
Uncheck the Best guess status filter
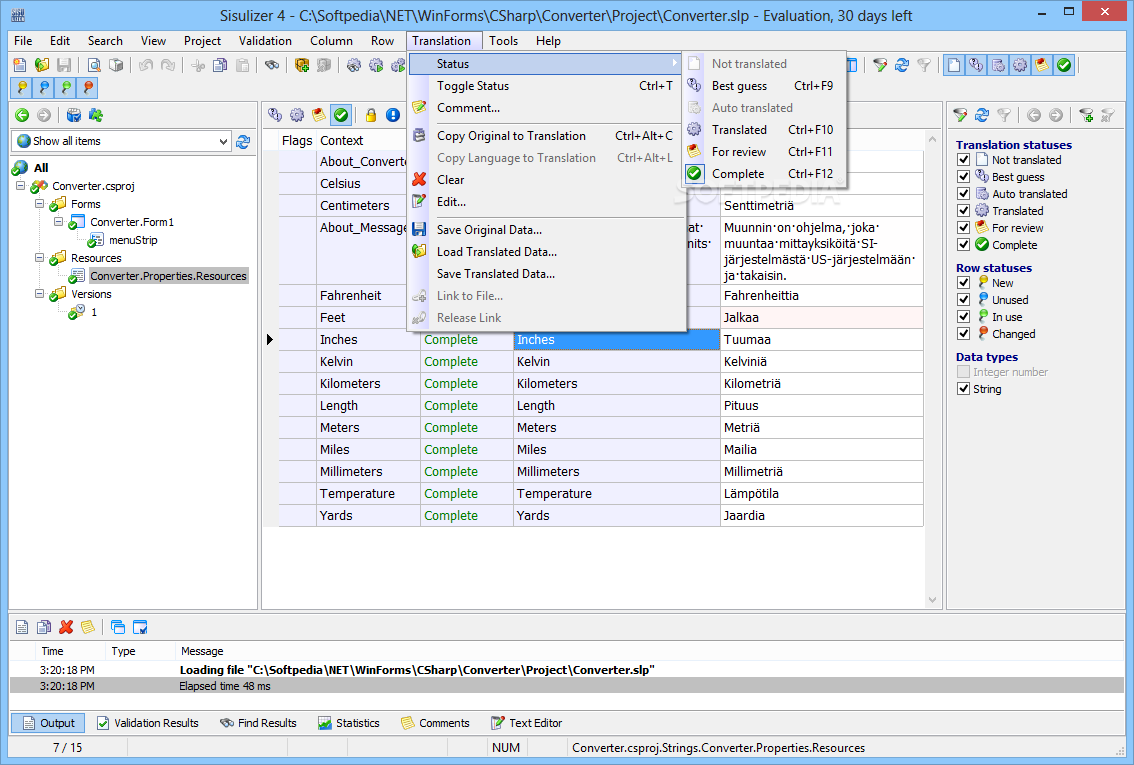[963, 176]
